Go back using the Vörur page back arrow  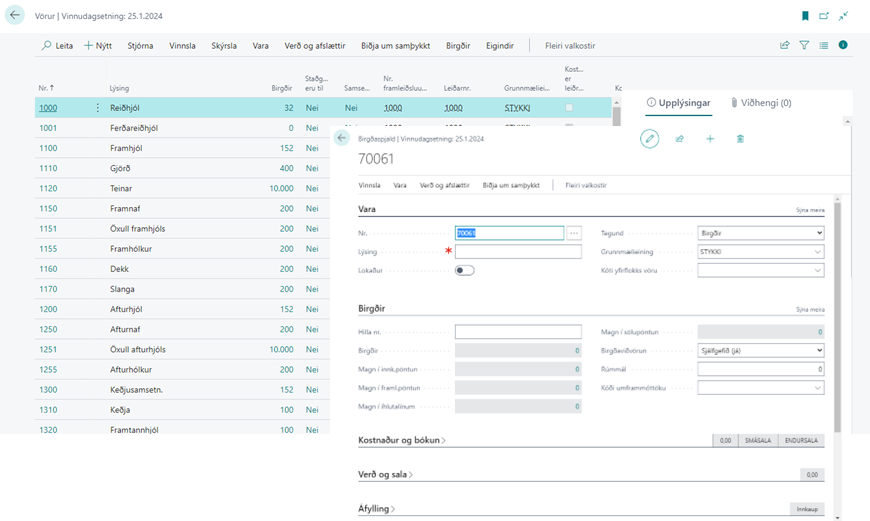point(15,16)
